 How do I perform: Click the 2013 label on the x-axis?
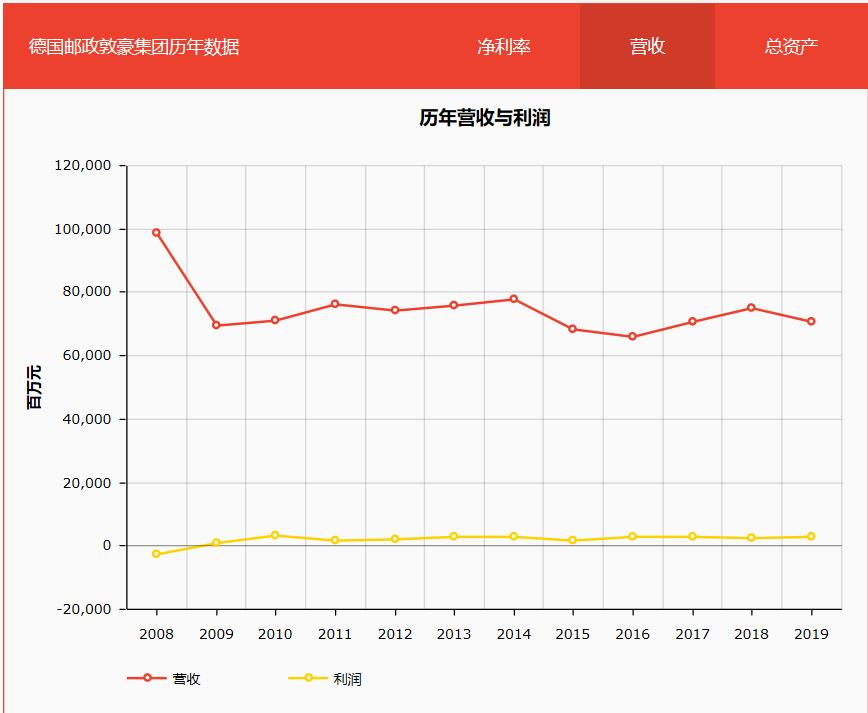tap(455, 634)
